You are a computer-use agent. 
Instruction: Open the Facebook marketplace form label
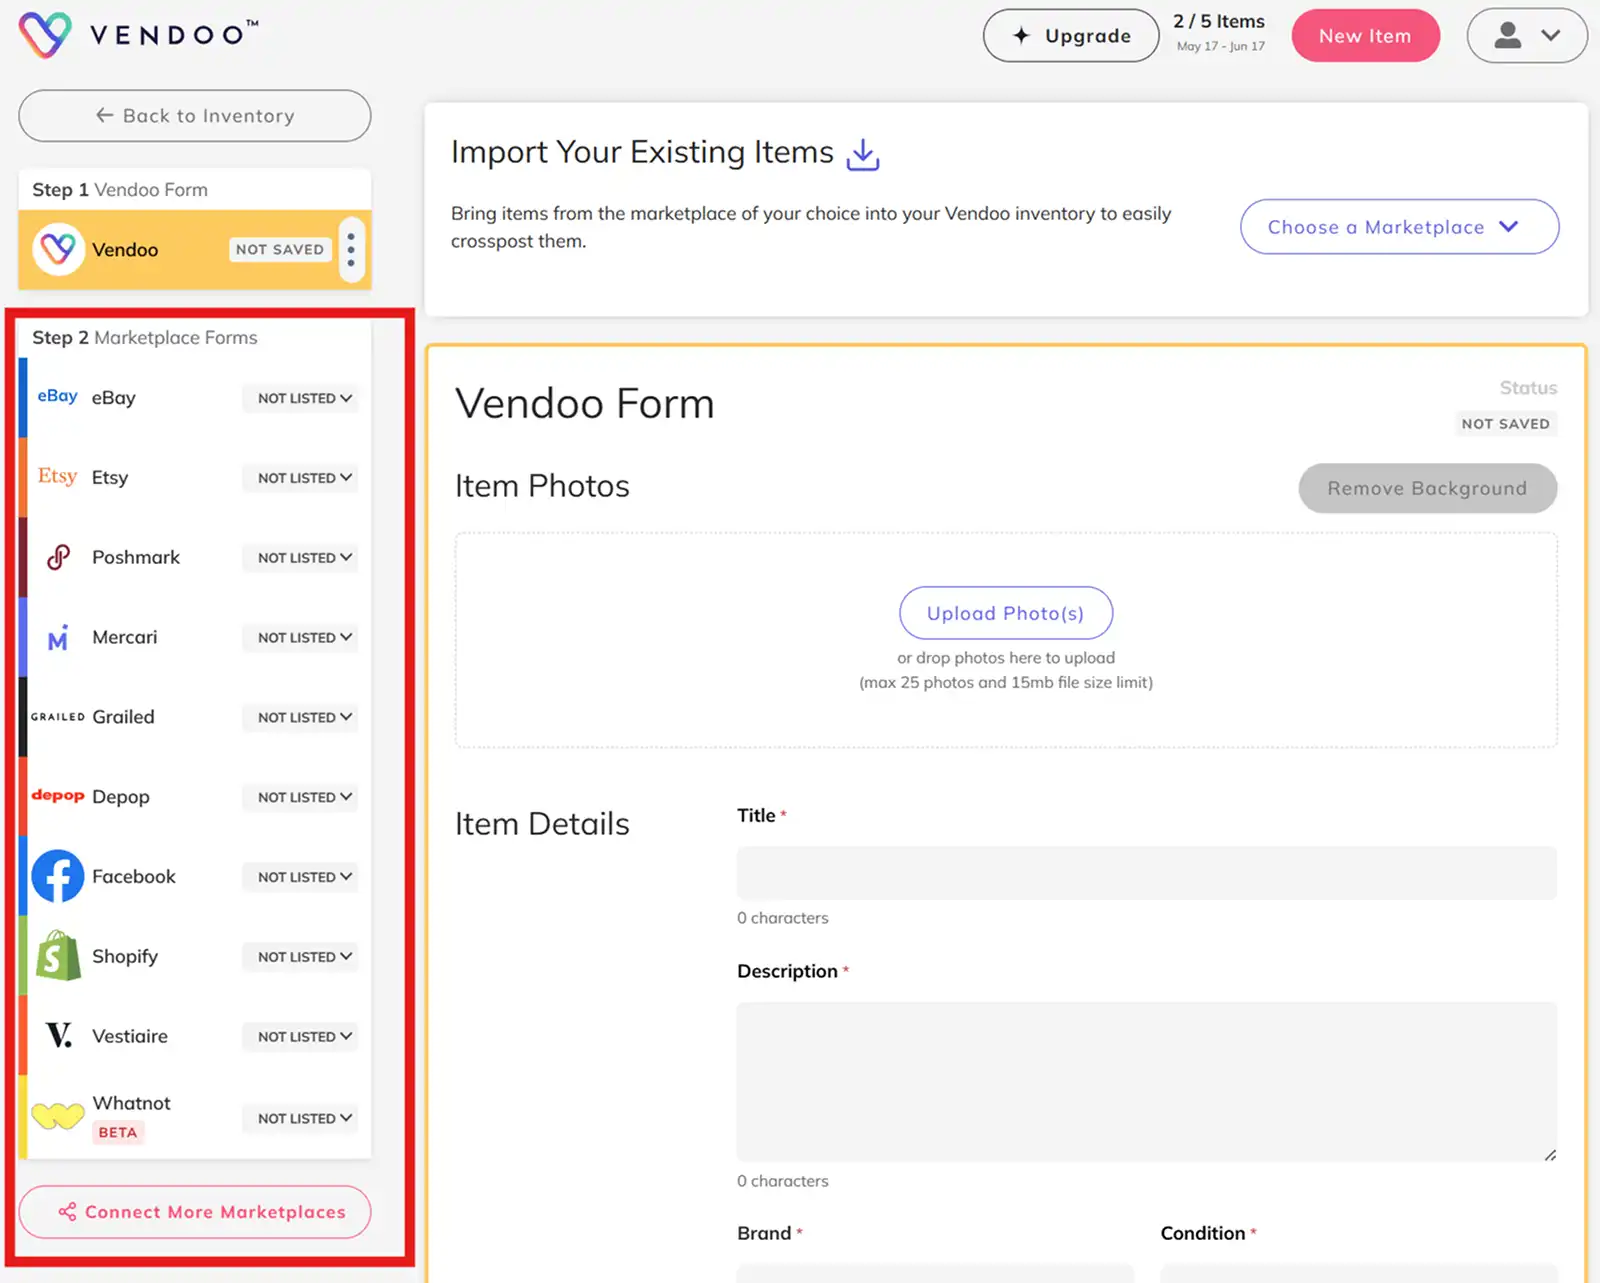click(x=134, y=876)
